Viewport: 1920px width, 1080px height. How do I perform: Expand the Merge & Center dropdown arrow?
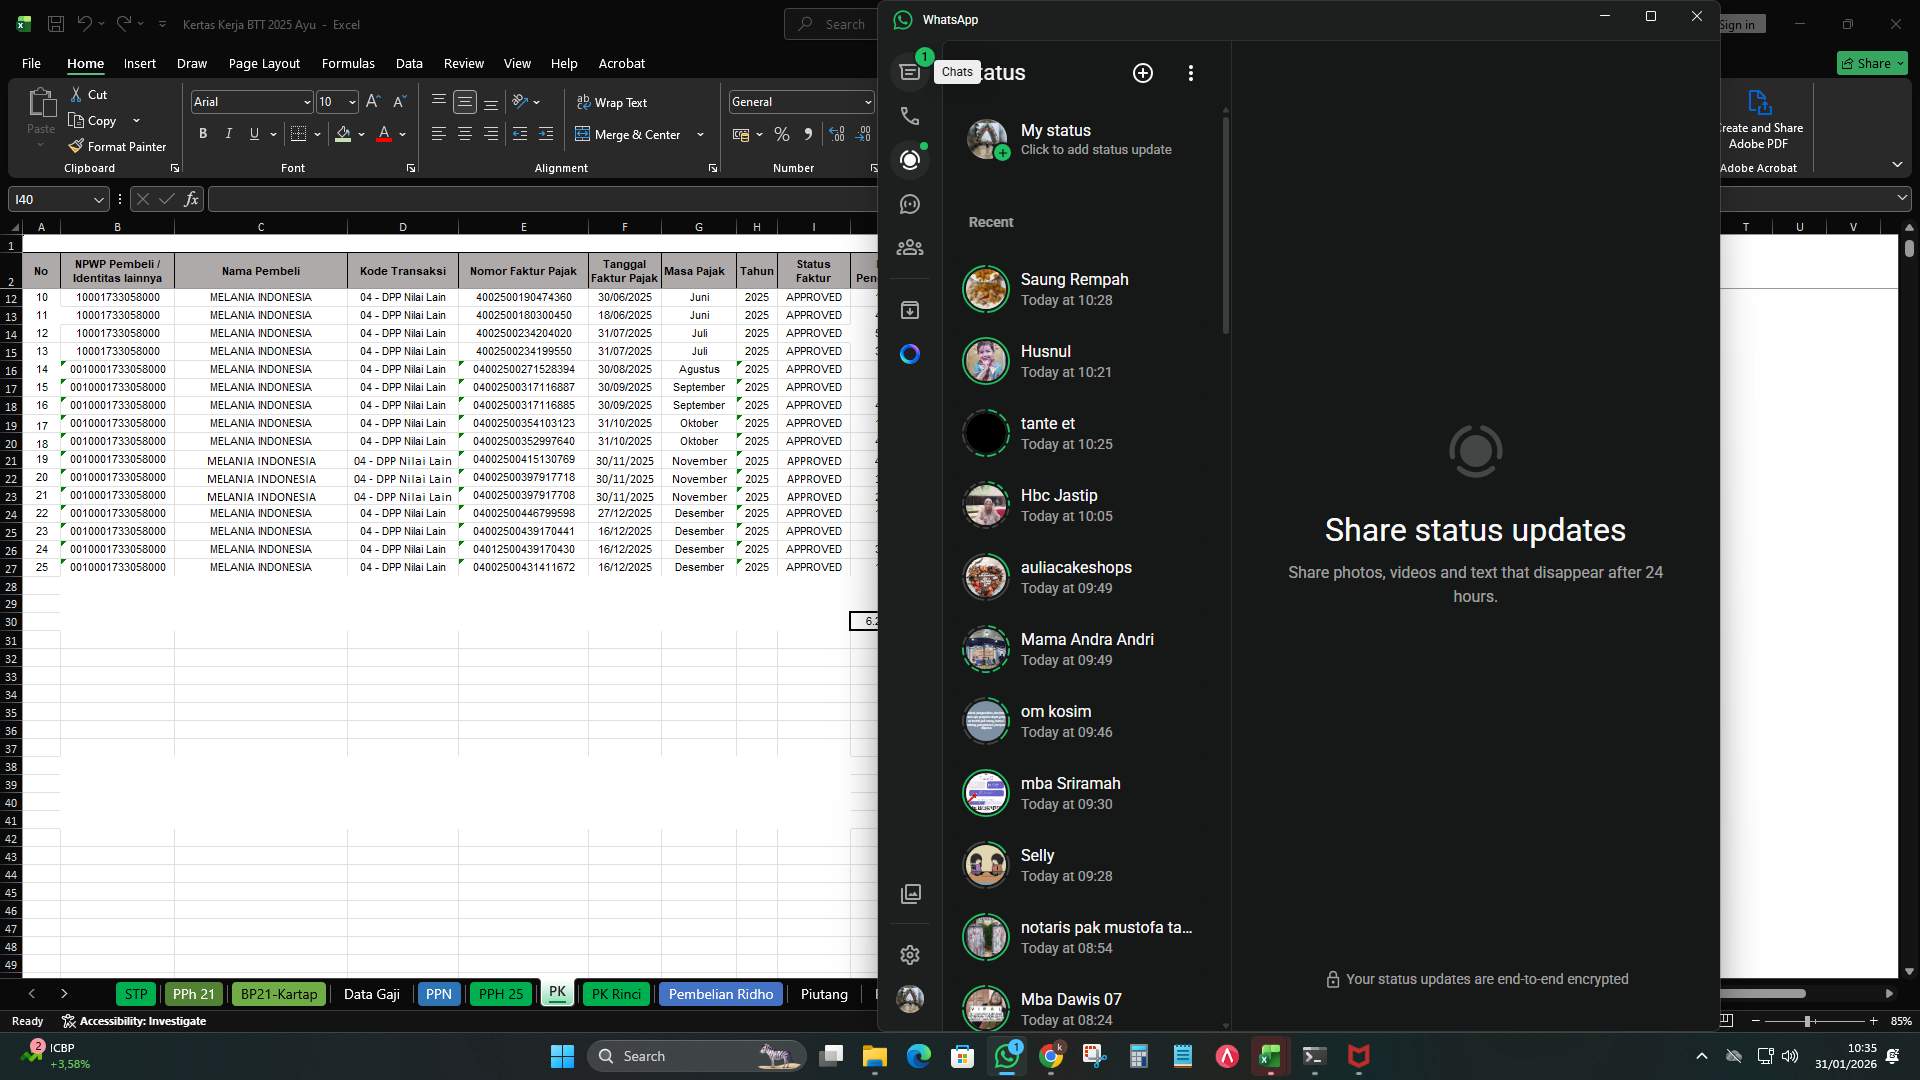pos(700,134)
